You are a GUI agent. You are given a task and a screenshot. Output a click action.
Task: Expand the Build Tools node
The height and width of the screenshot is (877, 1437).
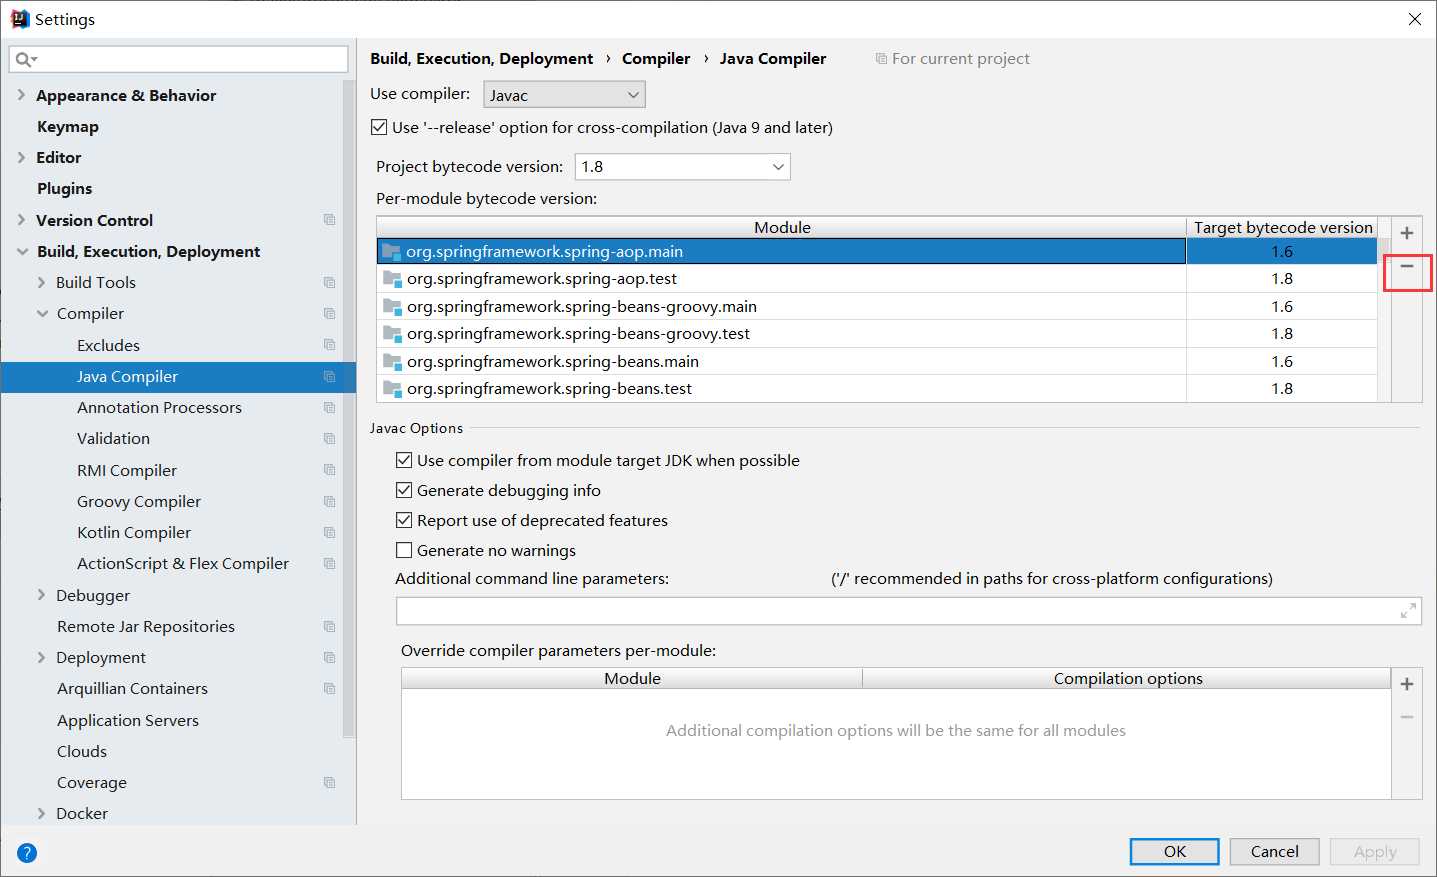pos(41,283)
